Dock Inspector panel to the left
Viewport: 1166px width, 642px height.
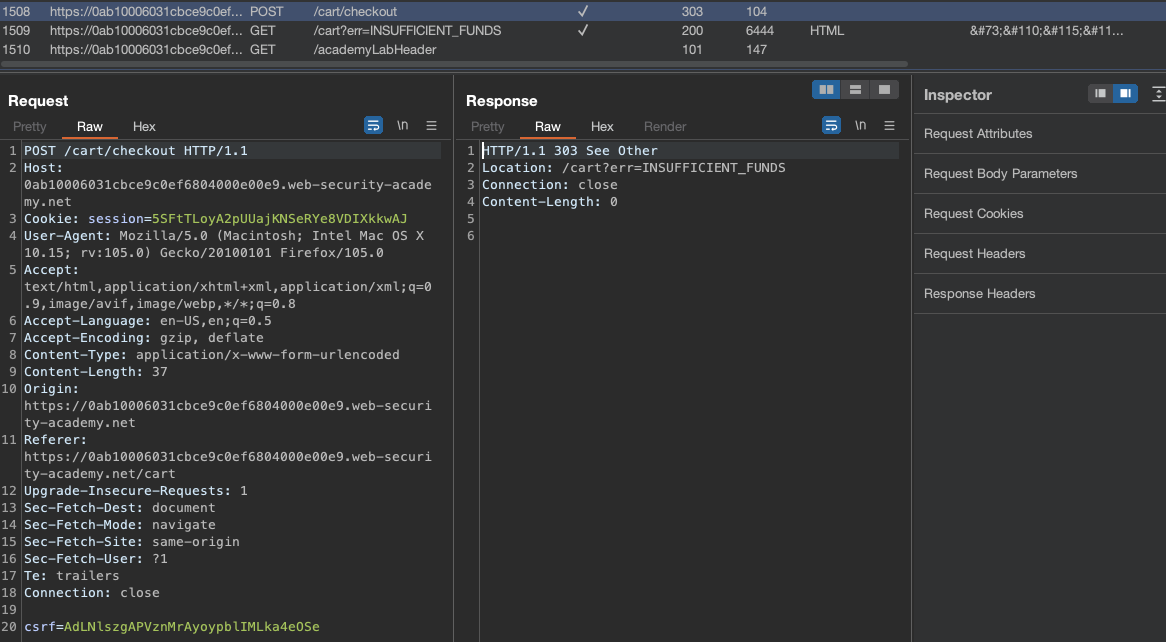[1101, 94]
